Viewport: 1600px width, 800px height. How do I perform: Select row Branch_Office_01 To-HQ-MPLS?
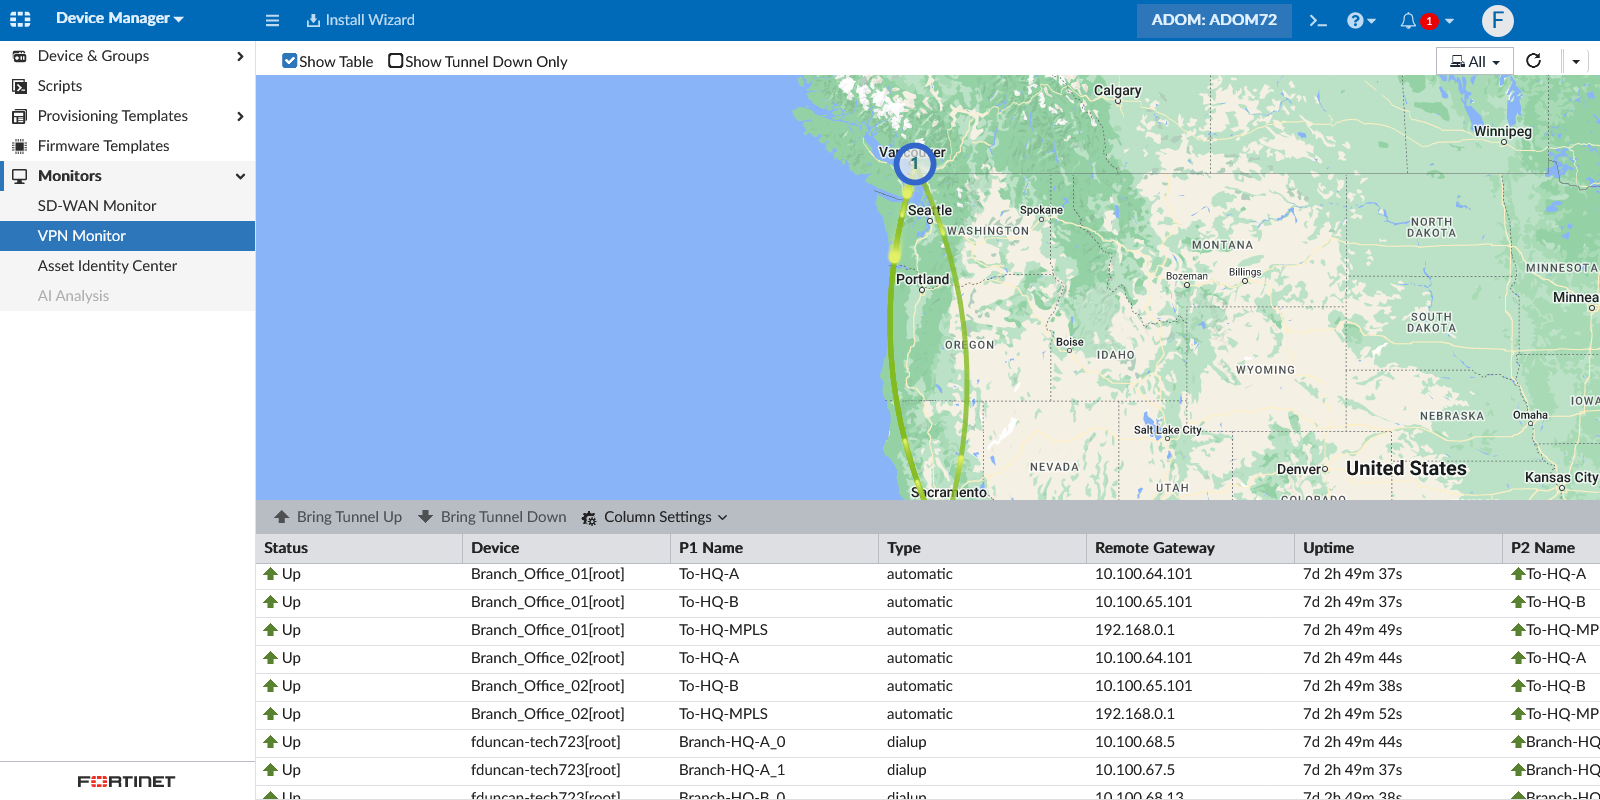pyautogui.click(x=928, y=630)
